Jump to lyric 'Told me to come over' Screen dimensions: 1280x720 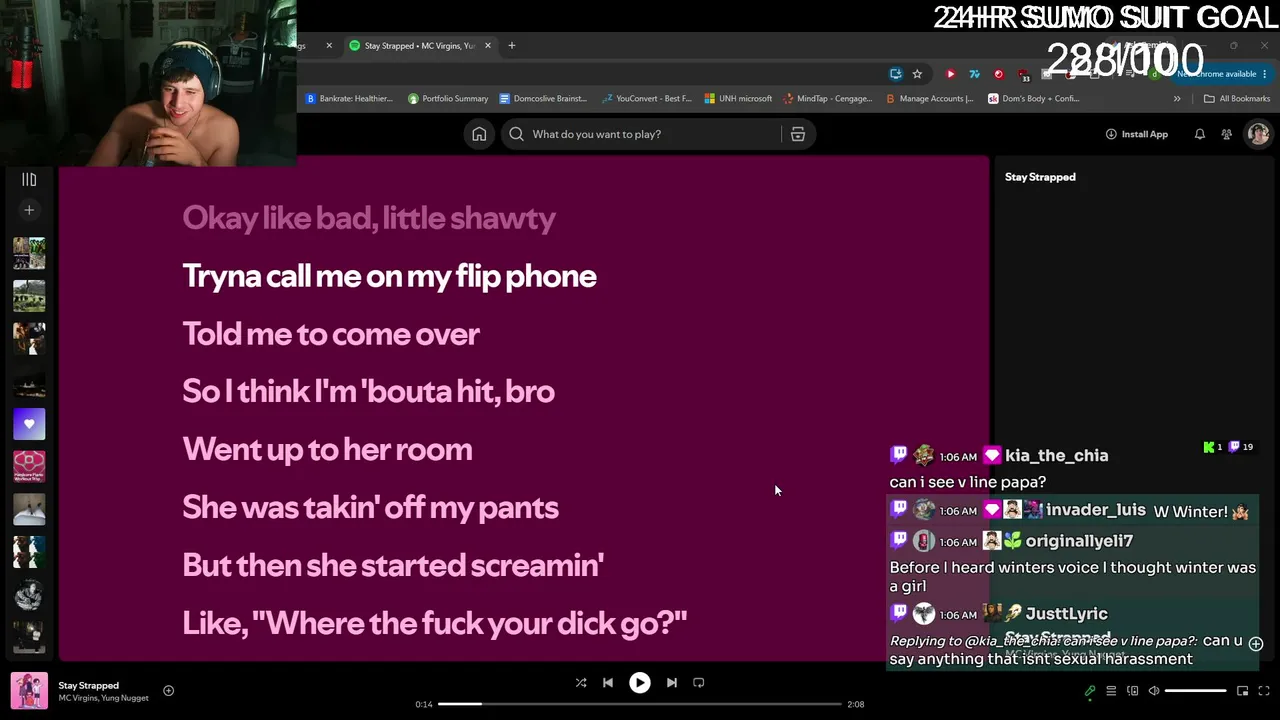coord(331,334)
